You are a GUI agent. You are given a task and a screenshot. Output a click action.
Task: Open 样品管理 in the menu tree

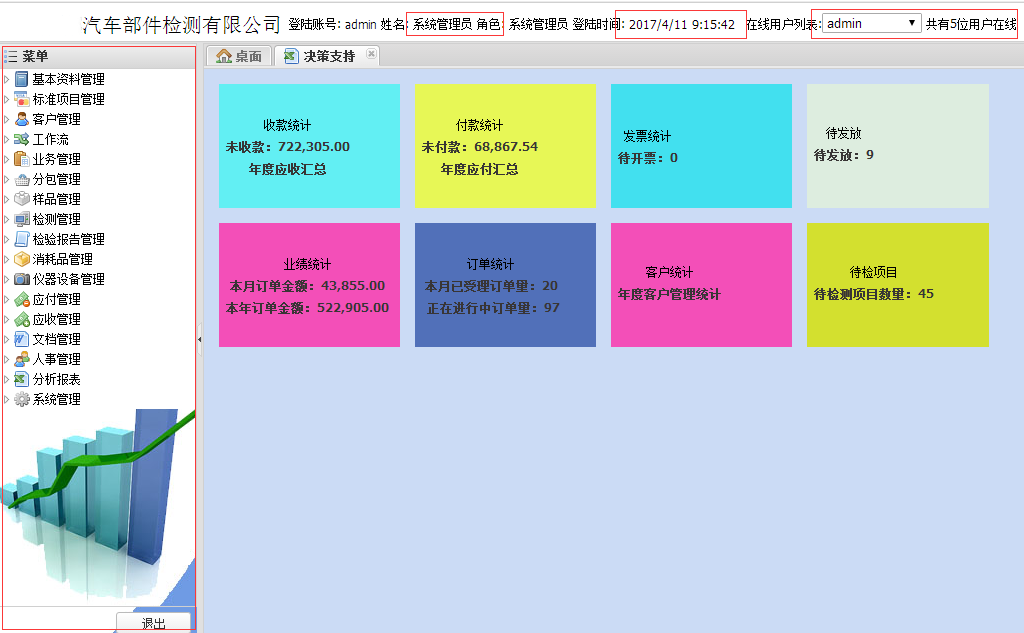(x=57, y=199)
